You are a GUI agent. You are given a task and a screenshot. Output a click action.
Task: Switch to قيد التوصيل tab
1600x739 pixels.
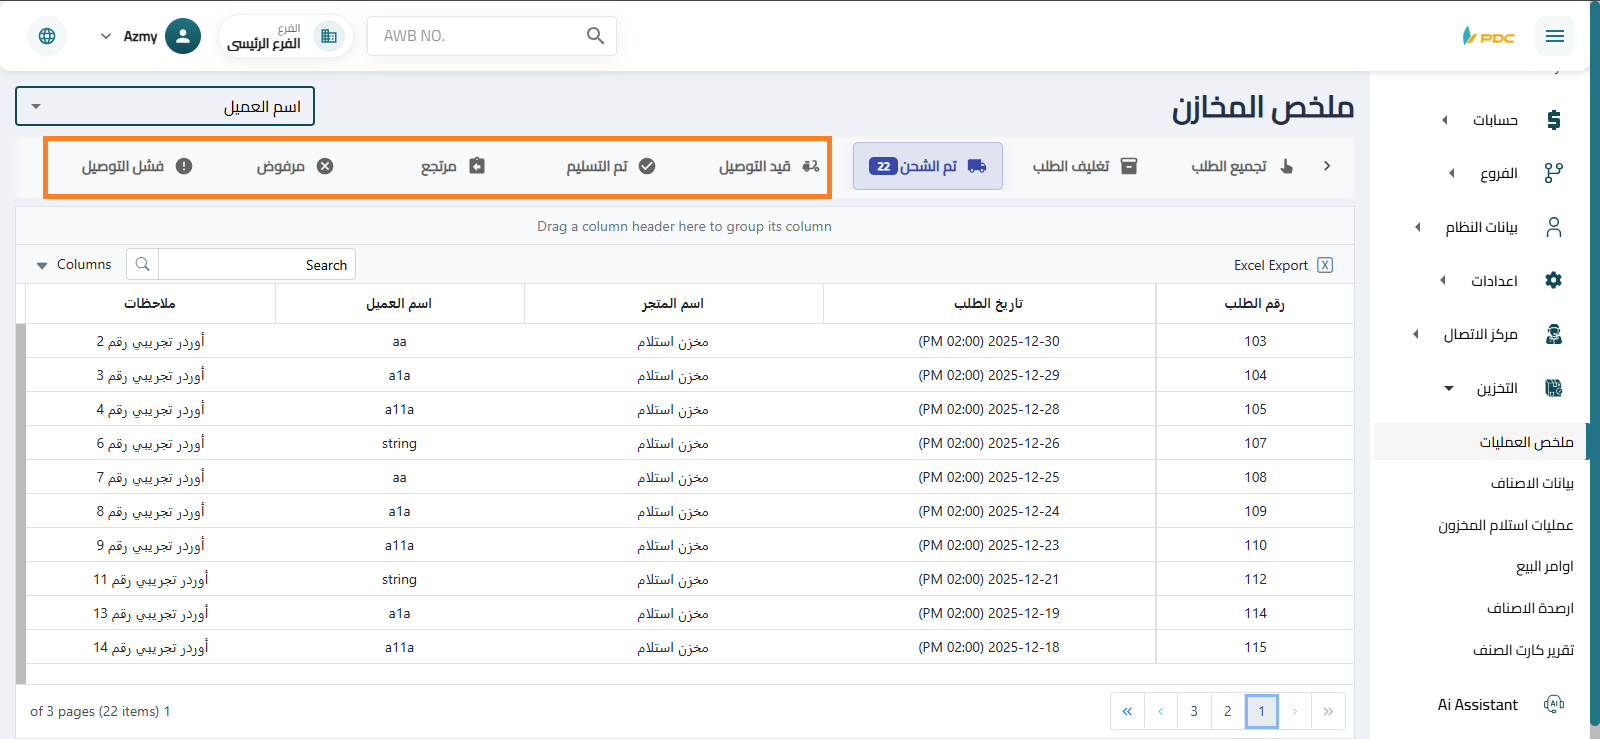coord(769,166)
